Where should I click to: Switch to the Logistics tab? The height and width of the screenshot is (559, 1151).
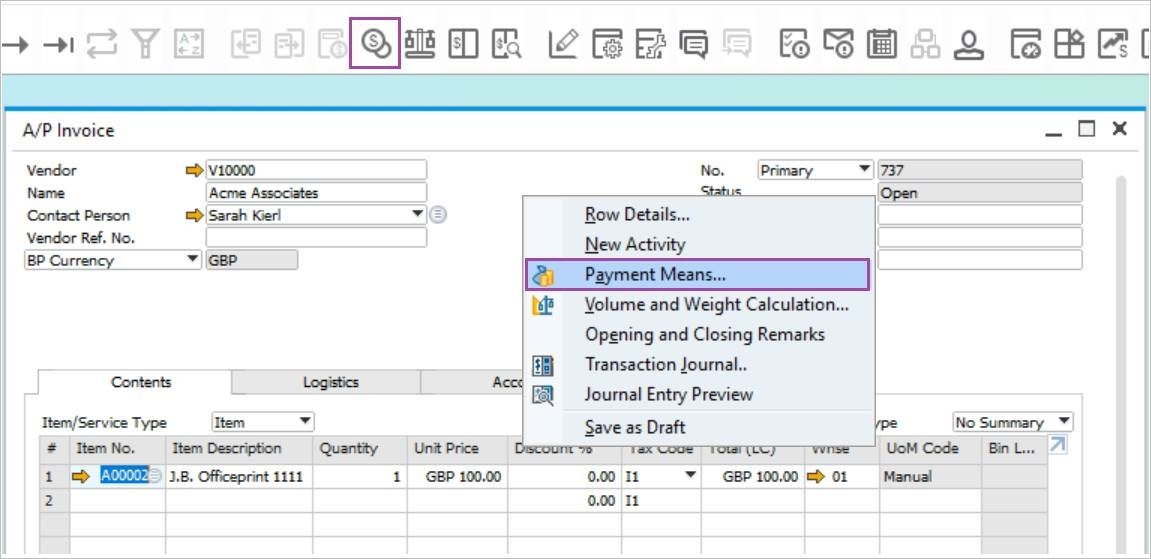pyautogui.click(x=330, y=382)
